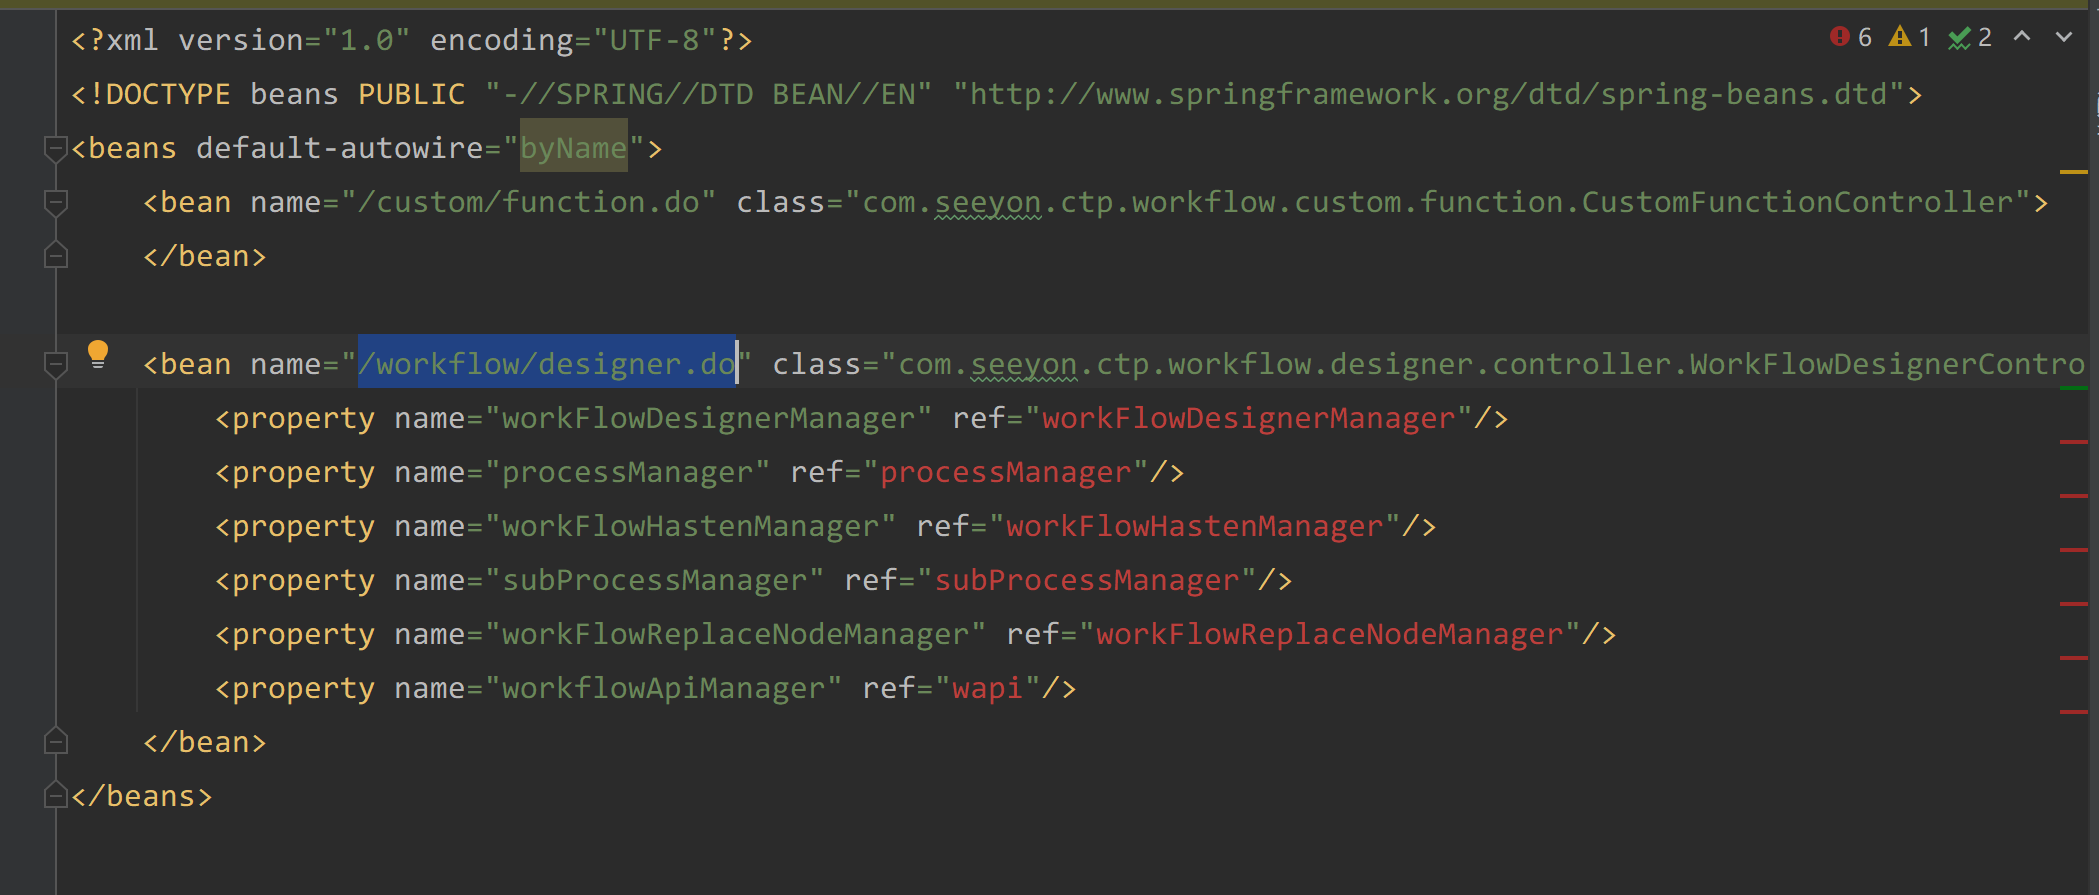The width and height of the screenshot is (2099, 895).
Task: Click the spring-beans.dtd URL in DOCTYPE
Action: pyautogui.click(x=1428, y=94)
